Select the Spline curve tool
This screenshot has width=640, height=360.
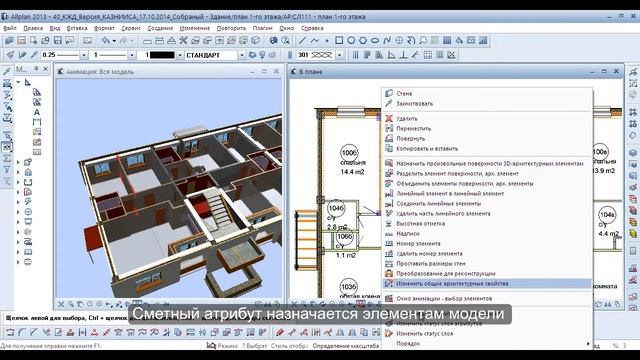click(x=387, y=40)
